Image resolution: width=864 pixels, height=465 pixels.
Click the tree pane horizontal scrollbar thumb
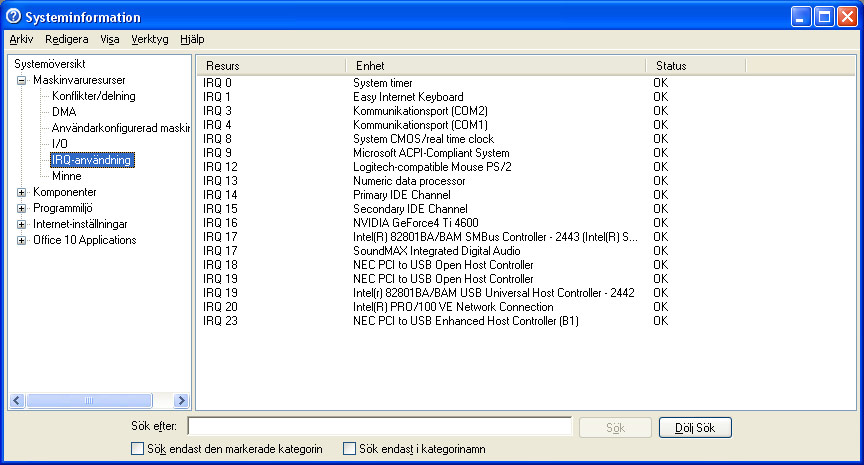click(x=89, y=401)
